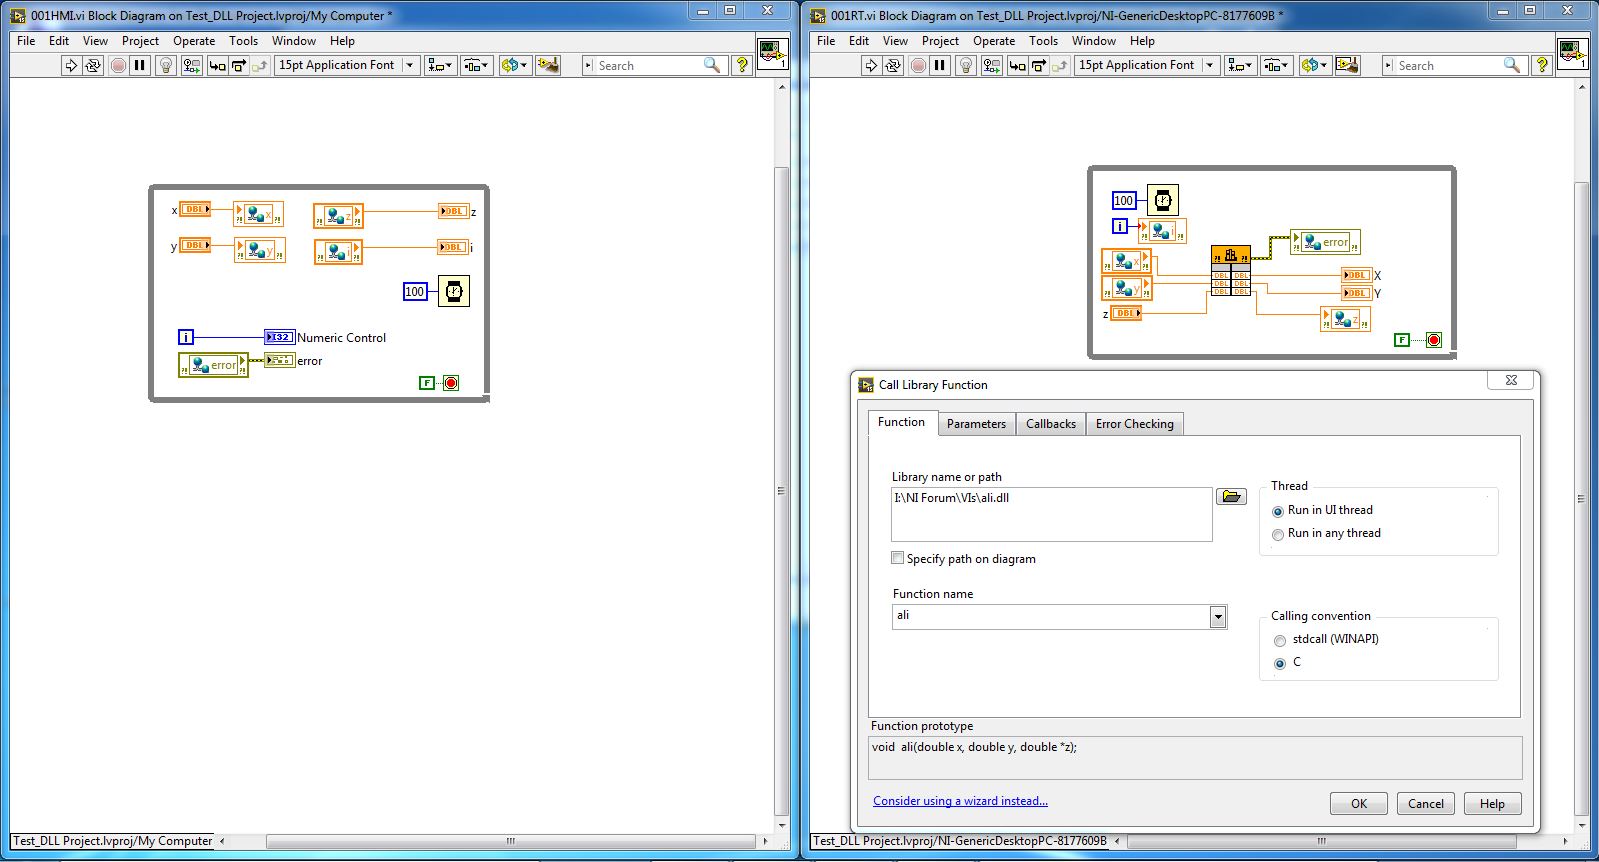
Task: Select Run in any thread option
Action: click(1327, 534)
